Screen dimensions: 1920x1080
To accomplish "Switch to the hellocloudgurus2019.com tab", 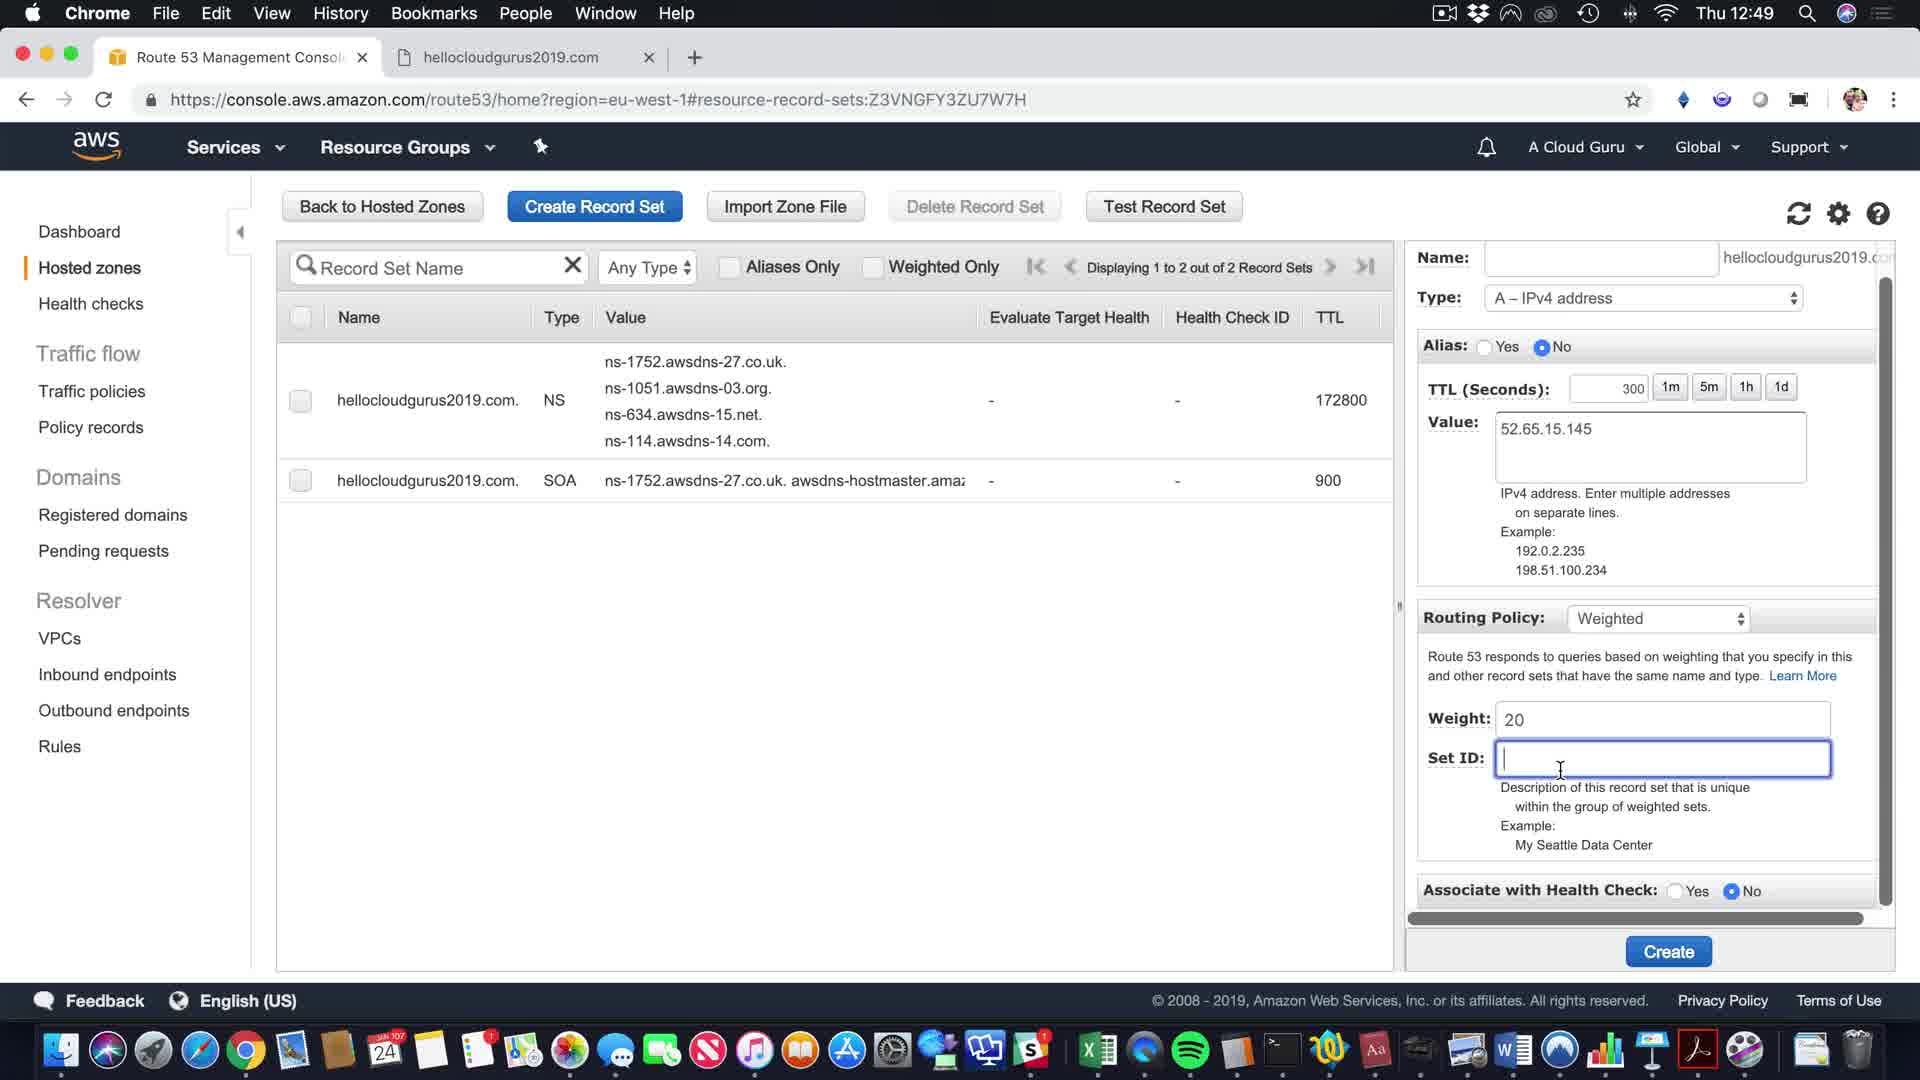I will pyautogui.click(x=510, y=57).
